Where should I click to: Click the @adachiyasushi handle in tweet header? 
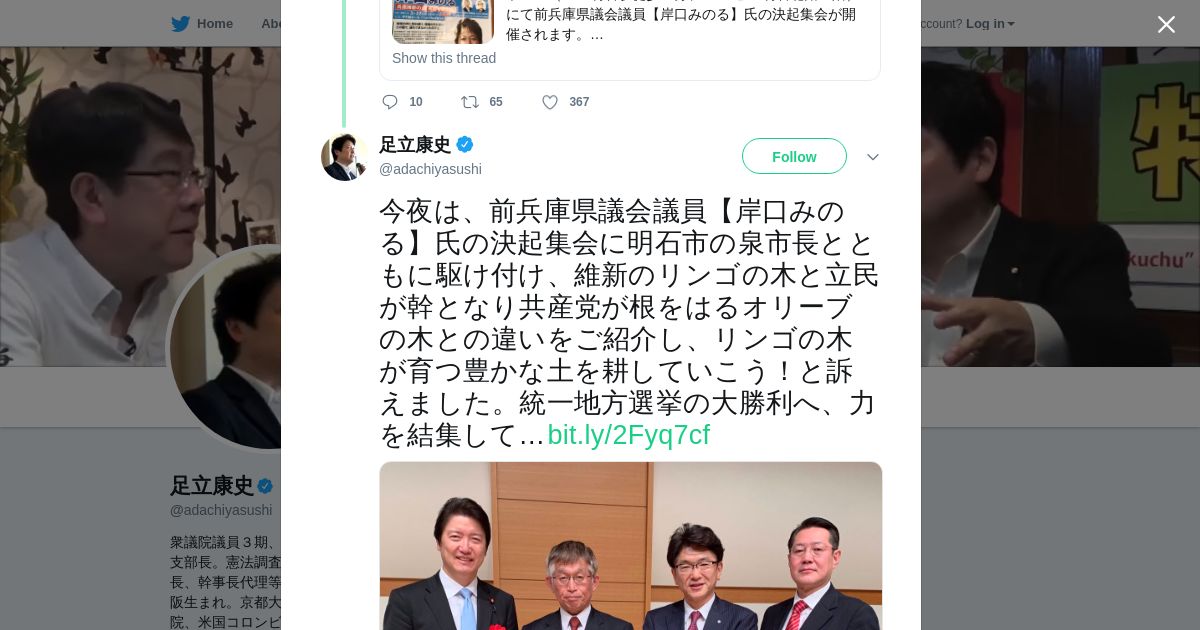[430, 169]
